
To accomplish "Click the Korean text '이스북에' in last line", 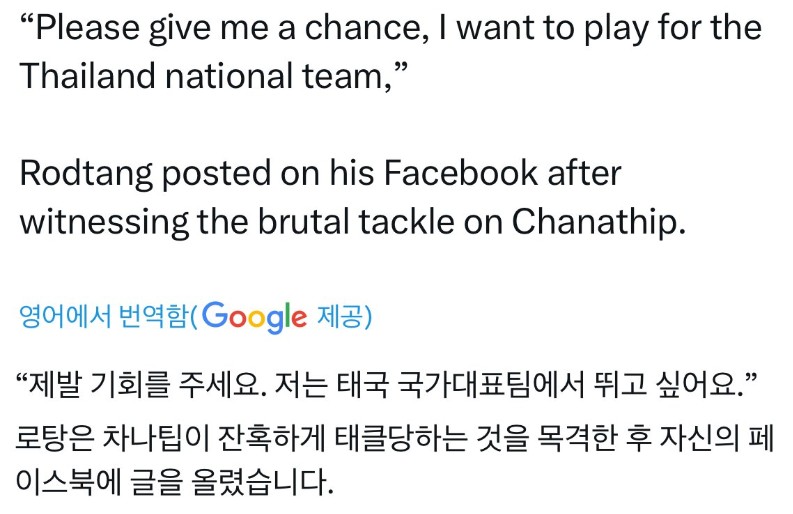I will coord(68,481).
